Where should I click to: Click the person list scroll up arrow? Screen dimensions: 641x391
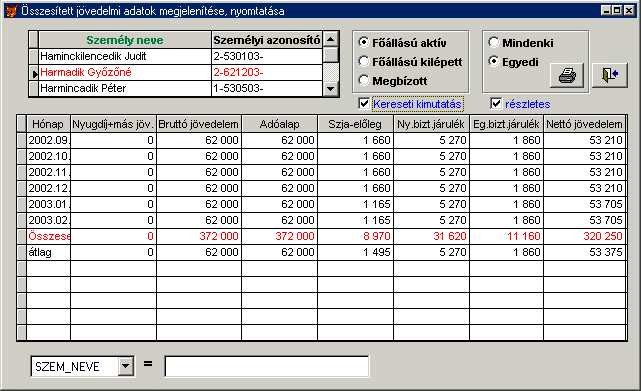coord(330,39)
